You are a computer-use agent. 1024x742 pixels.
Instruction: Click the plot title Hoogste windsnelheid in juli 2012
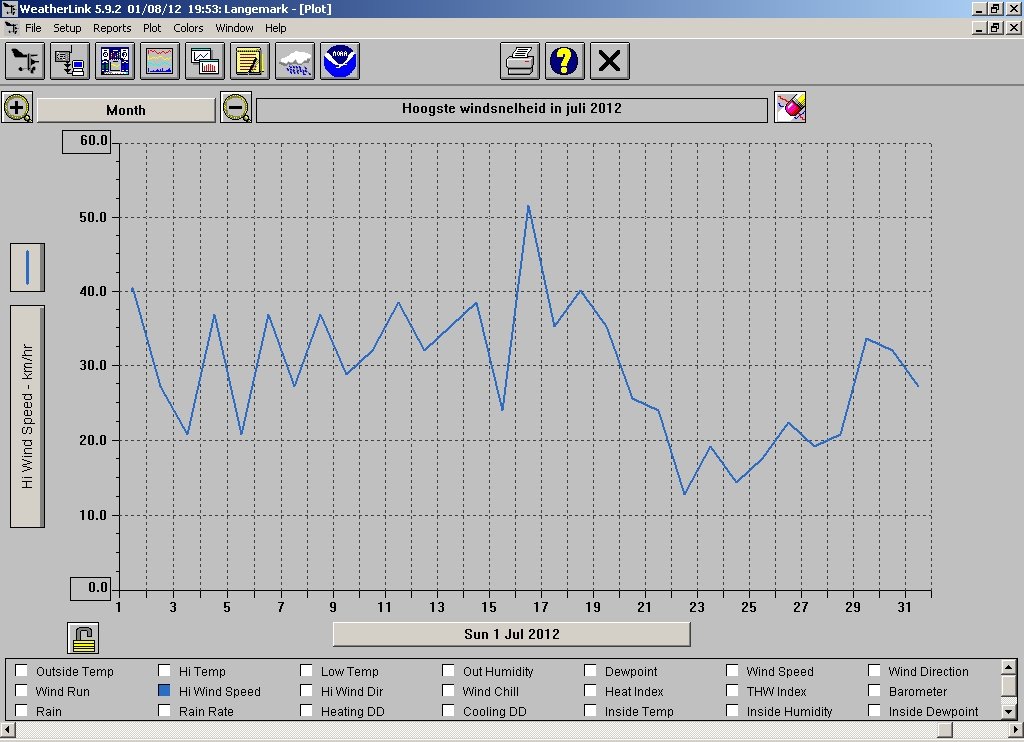[x=512, y=110]
